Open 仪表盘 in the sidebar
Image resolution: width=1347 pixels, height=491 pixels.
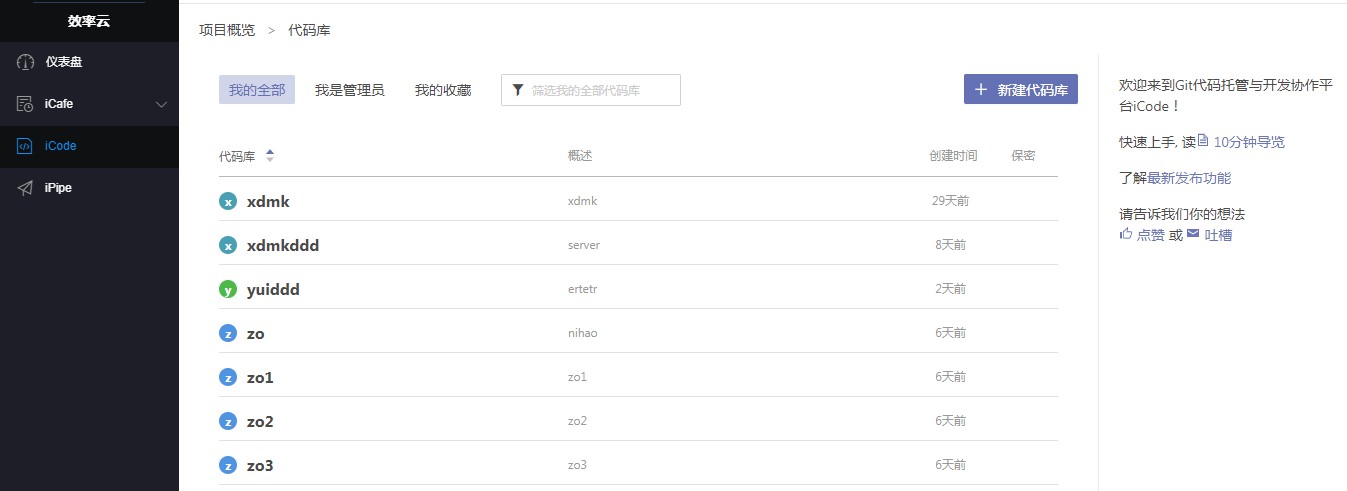point(89,62)
